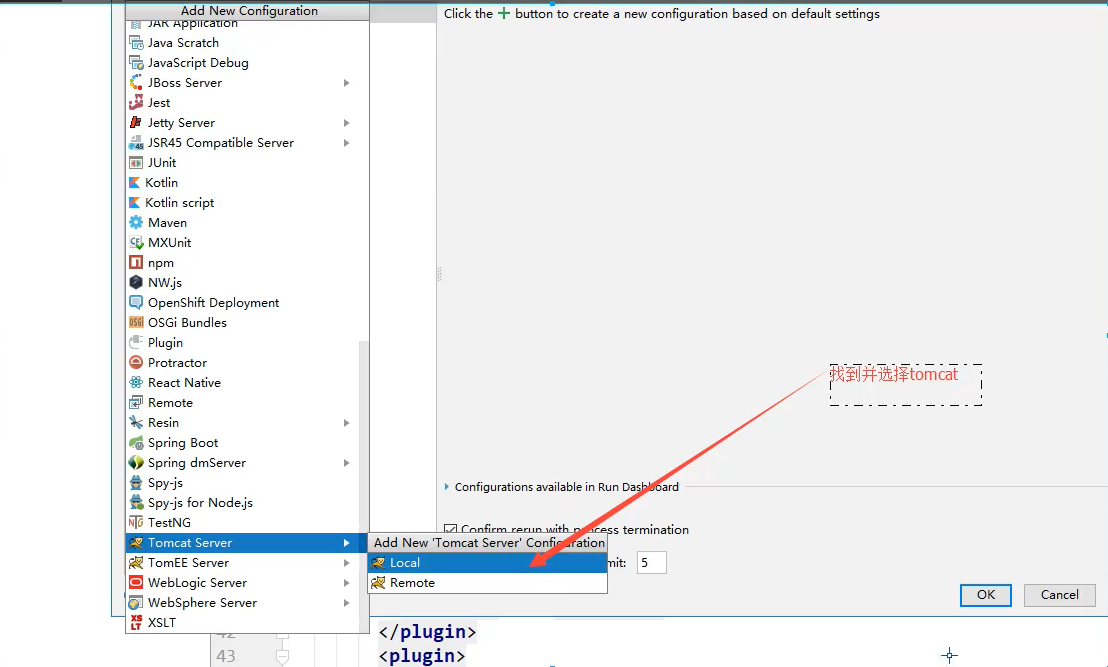The width and height of the screenshot is (1108, 667).
Task: Expand Configurations available in Run Dashboard
Action: click(x=447, y=487)
